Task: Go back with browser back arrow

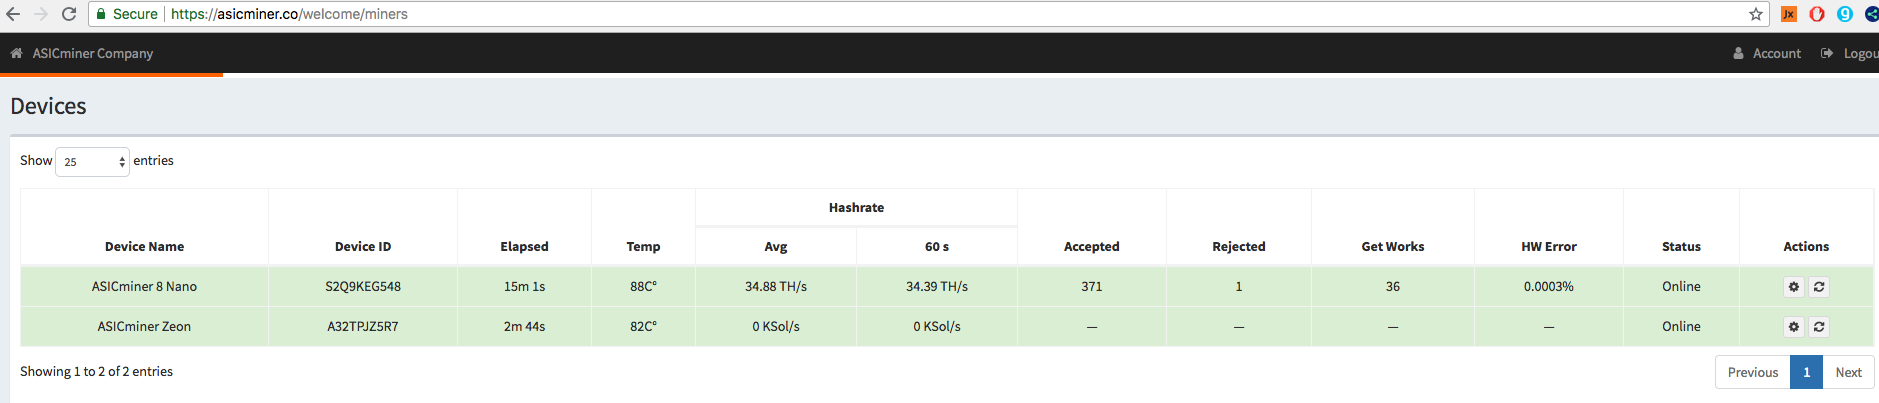Action: click(x=13, y=14)
